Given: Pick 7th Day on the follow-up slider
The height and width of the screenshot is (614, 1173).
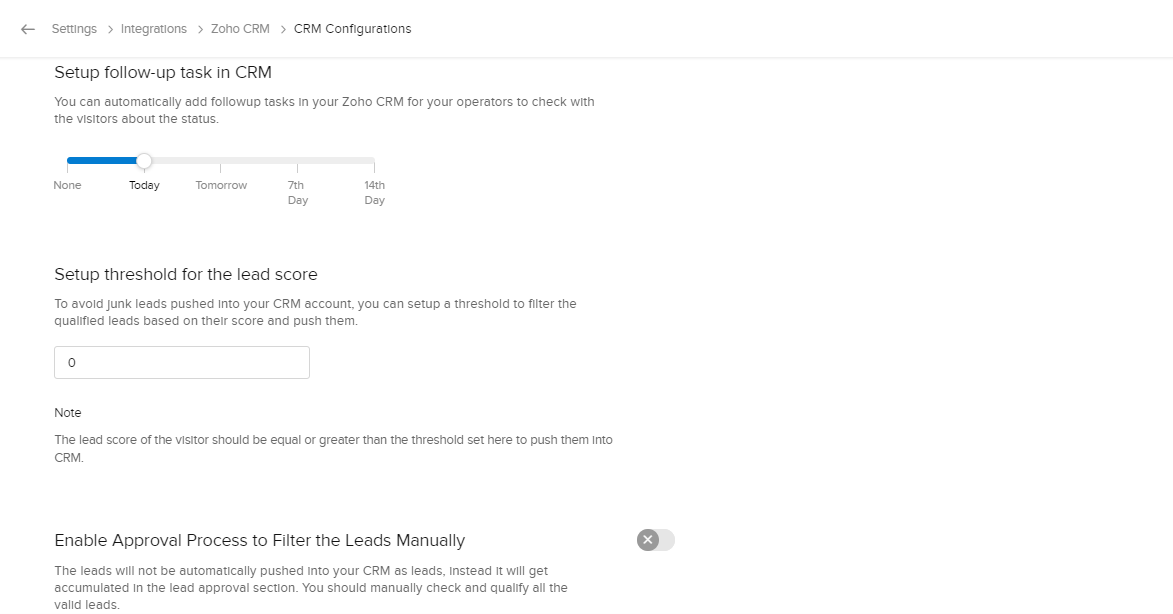Looking at the screenshot, I should click(x=297, y=192).
